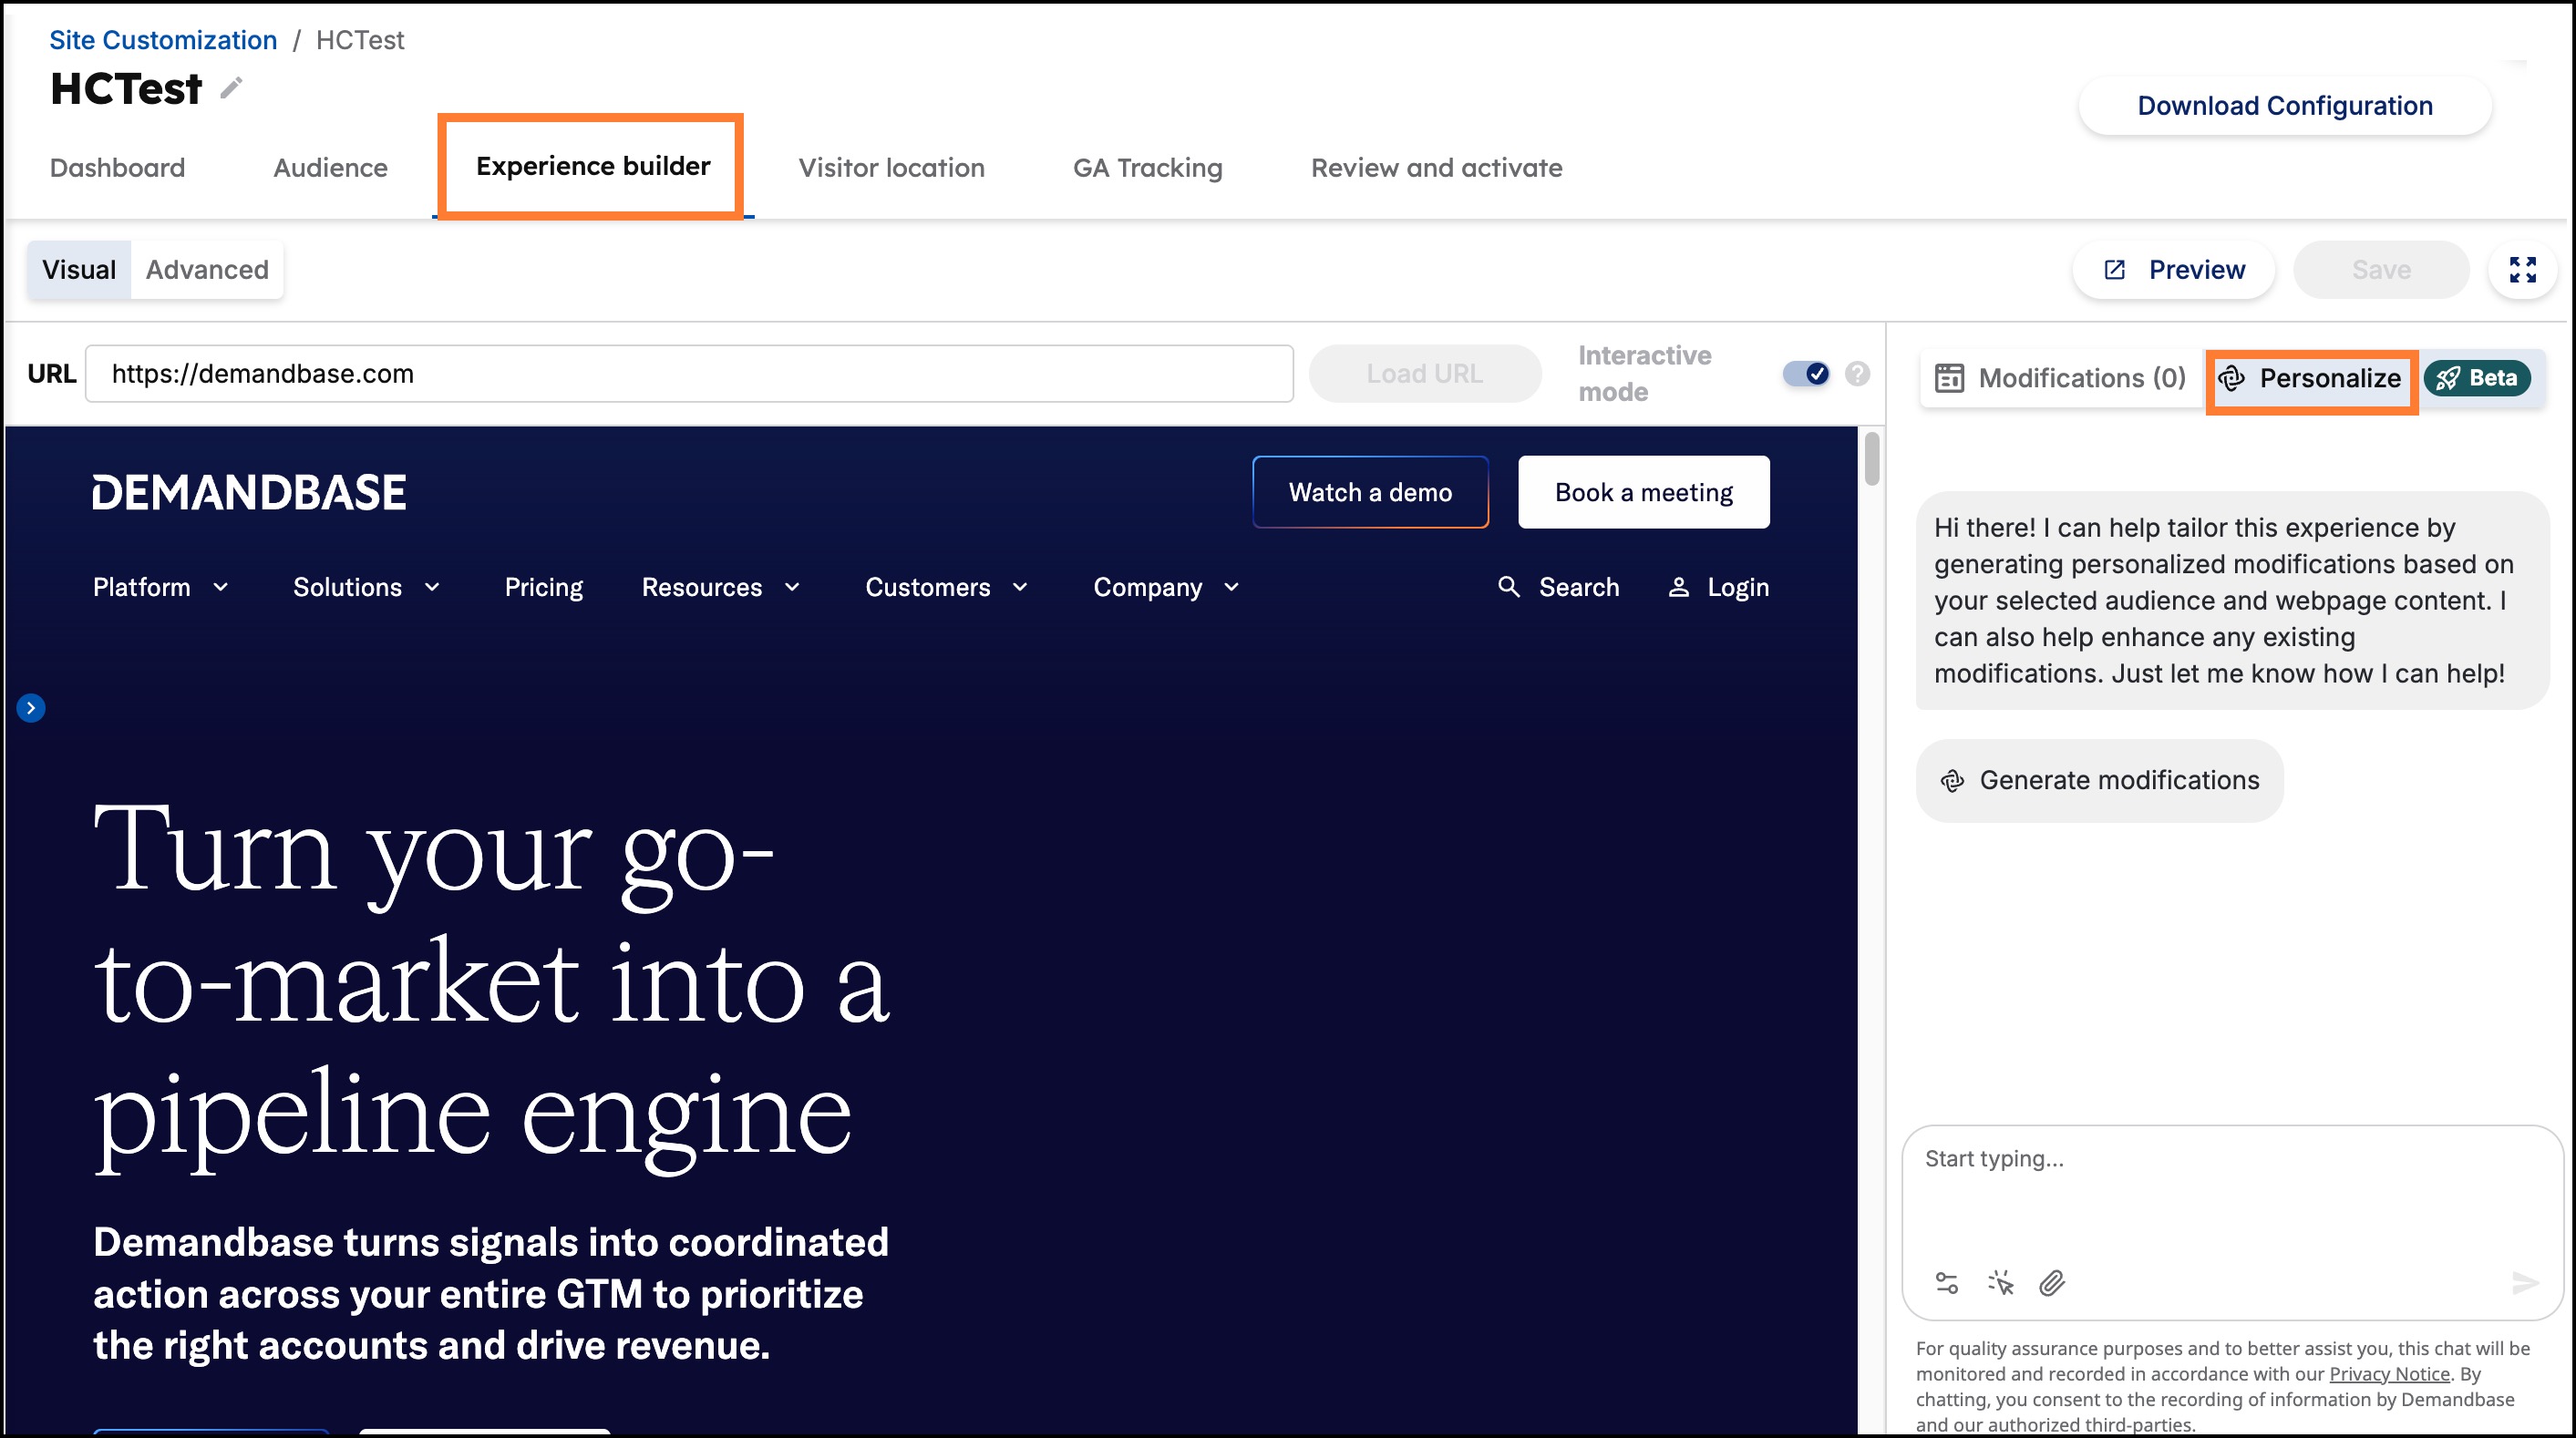Open the Site Customization breadcrumb link
This screenshot has width=2576, height=1438.
[163, 40]
